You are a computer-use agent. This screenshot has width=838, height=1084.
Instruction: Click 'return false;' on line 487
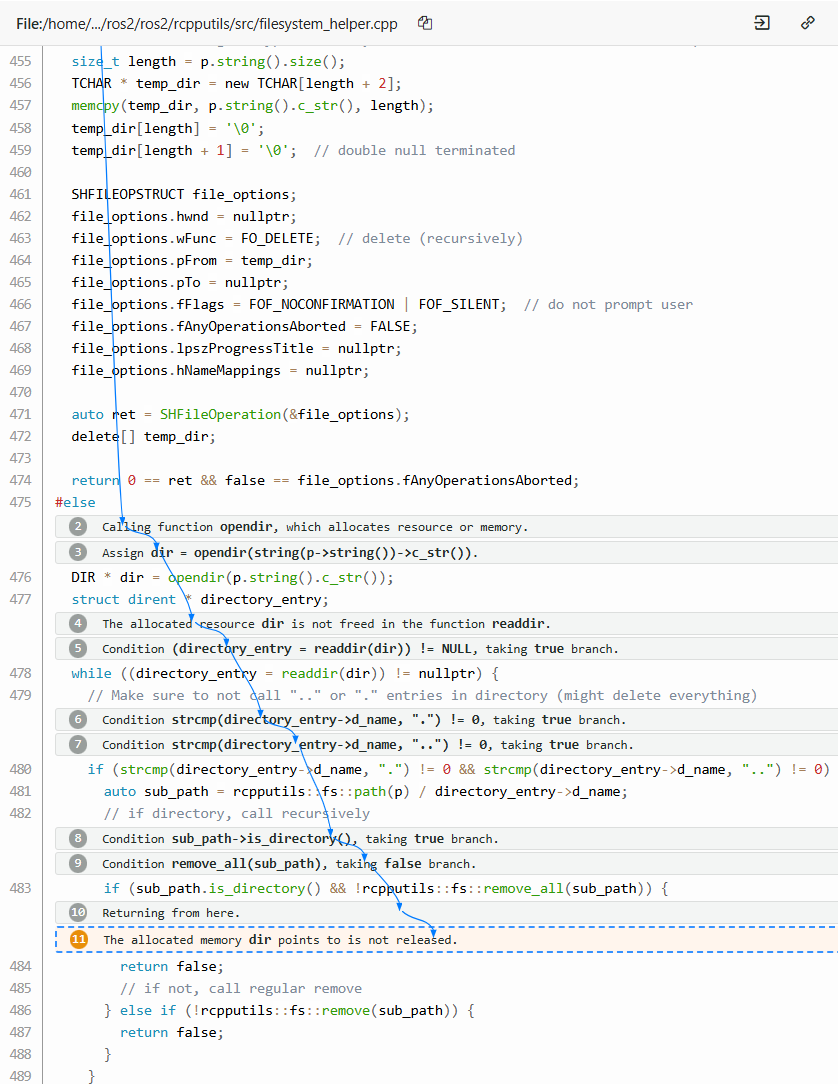click(172, 1032)
